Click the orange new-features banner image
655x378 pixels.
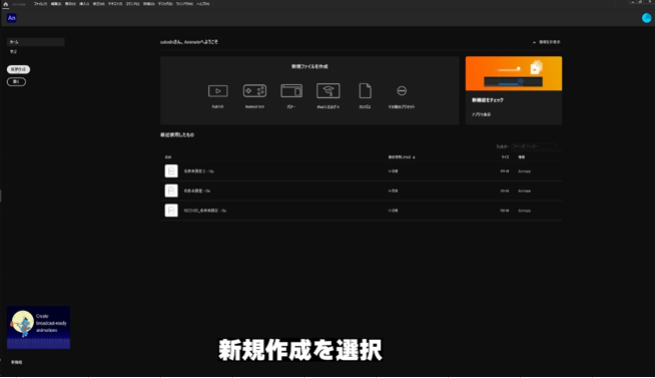(x=513, y=74)
